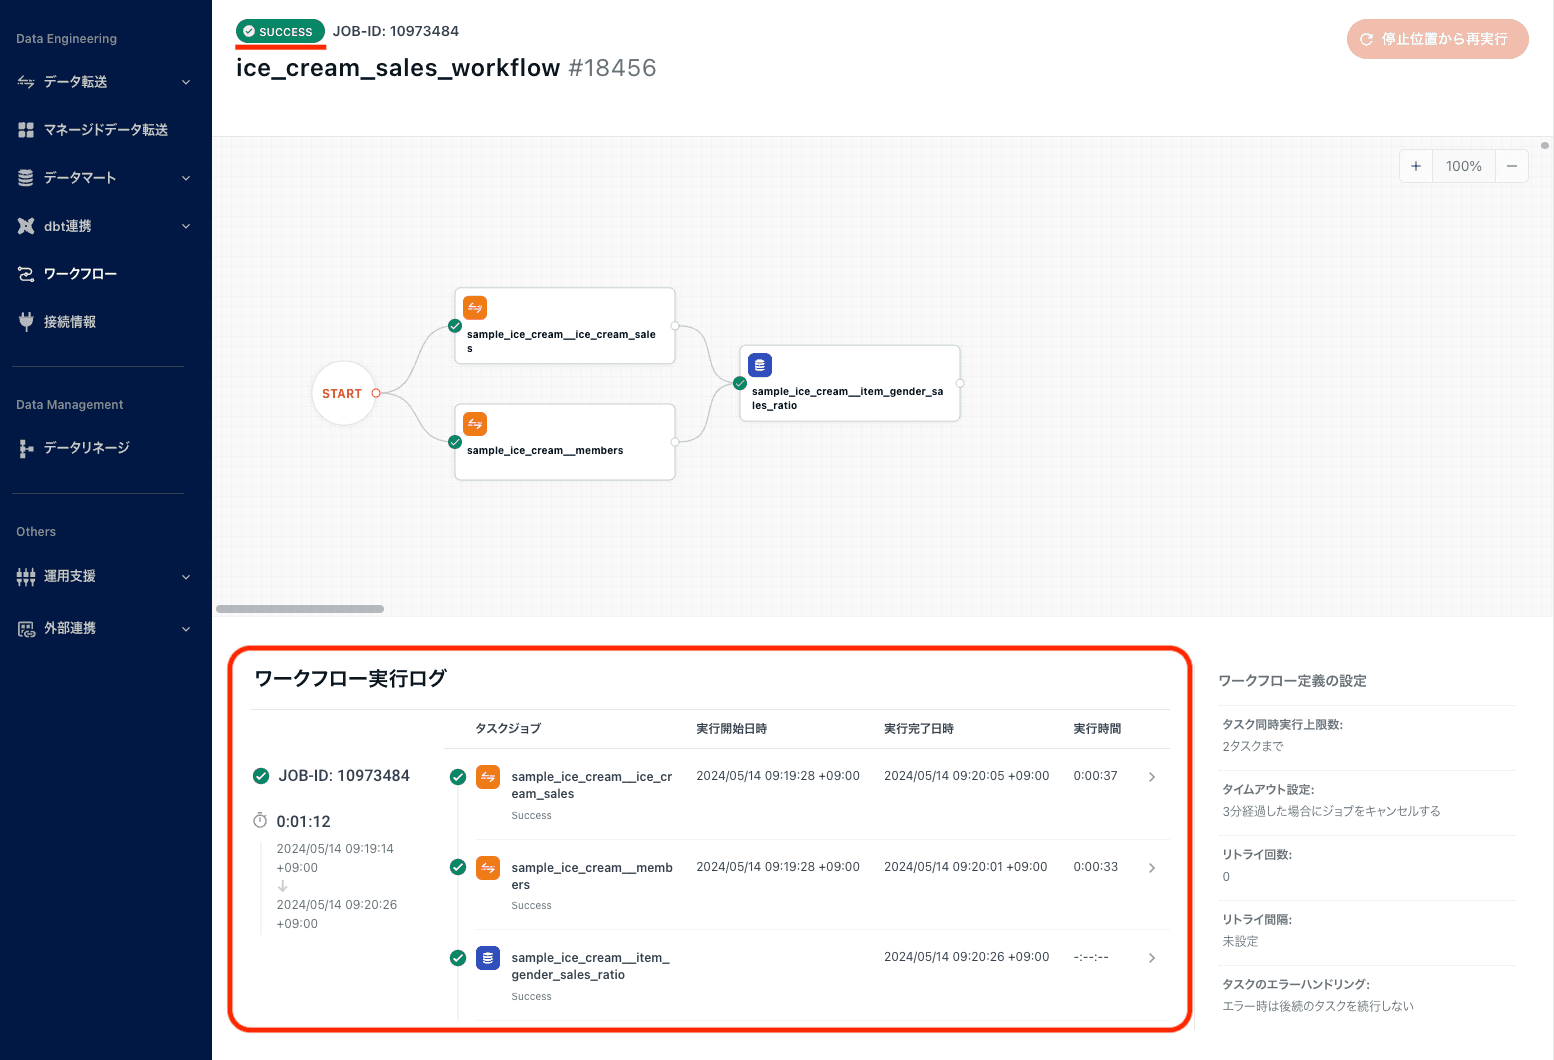Screen dimensions: 1554x1060
Task: Click the green check beside JOB-ID 10973484 in log
Action: 261,776
